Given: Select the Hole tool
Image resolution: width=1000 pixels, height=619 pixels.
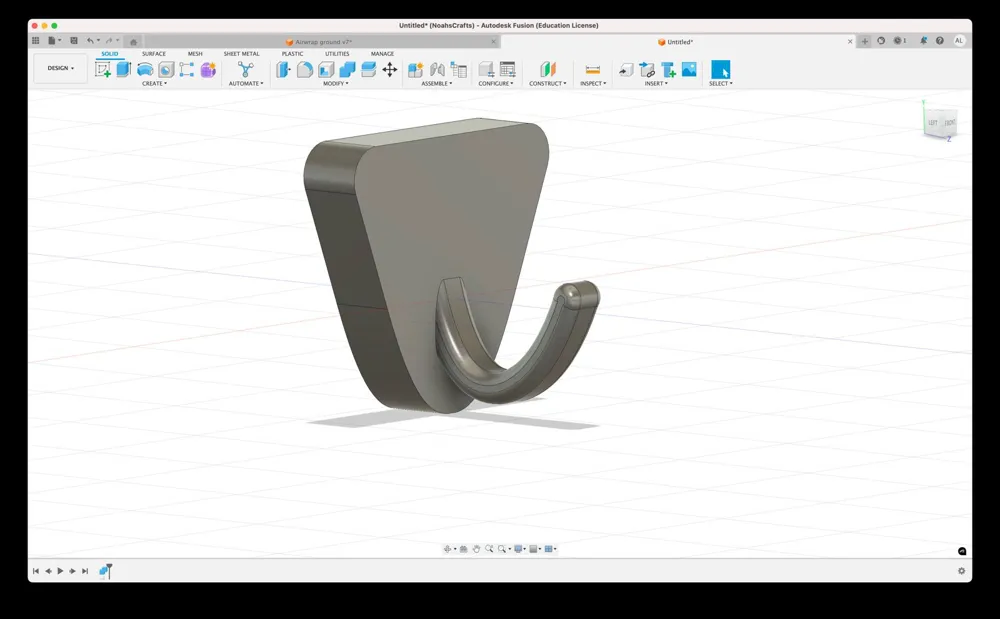Looking at the screenshot, I should (x=166, y=69).
